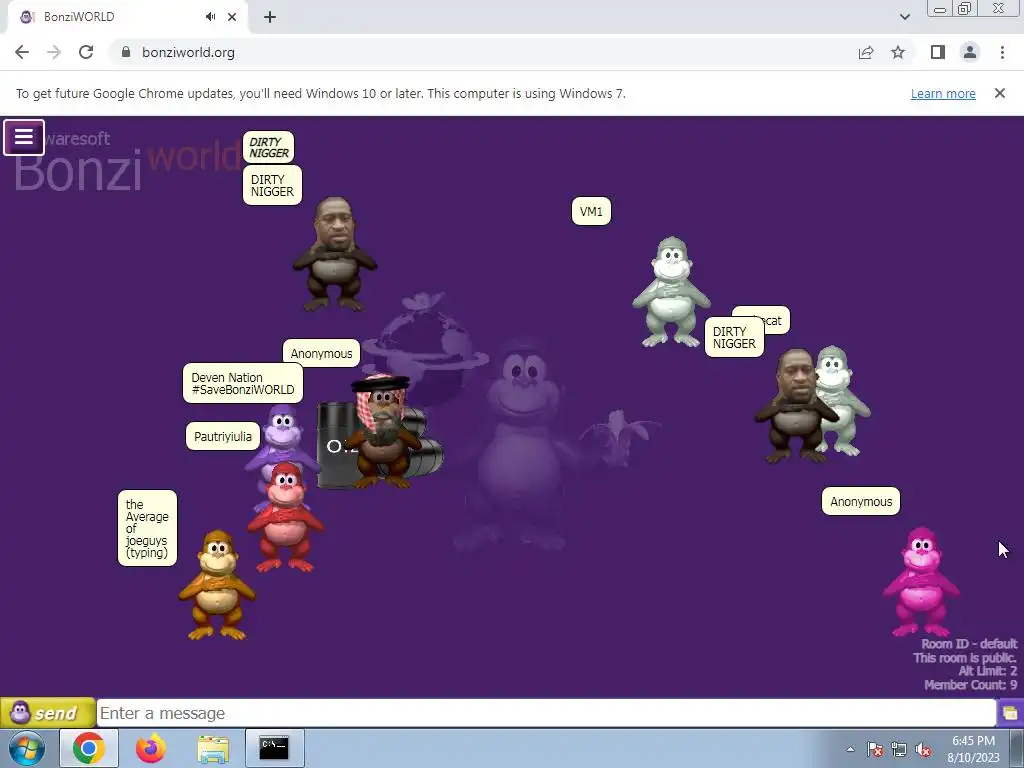Viewport: 1024px width, 768px height.
Task: Select white Bonzi below VM1 tag
Action: [671, 291]
